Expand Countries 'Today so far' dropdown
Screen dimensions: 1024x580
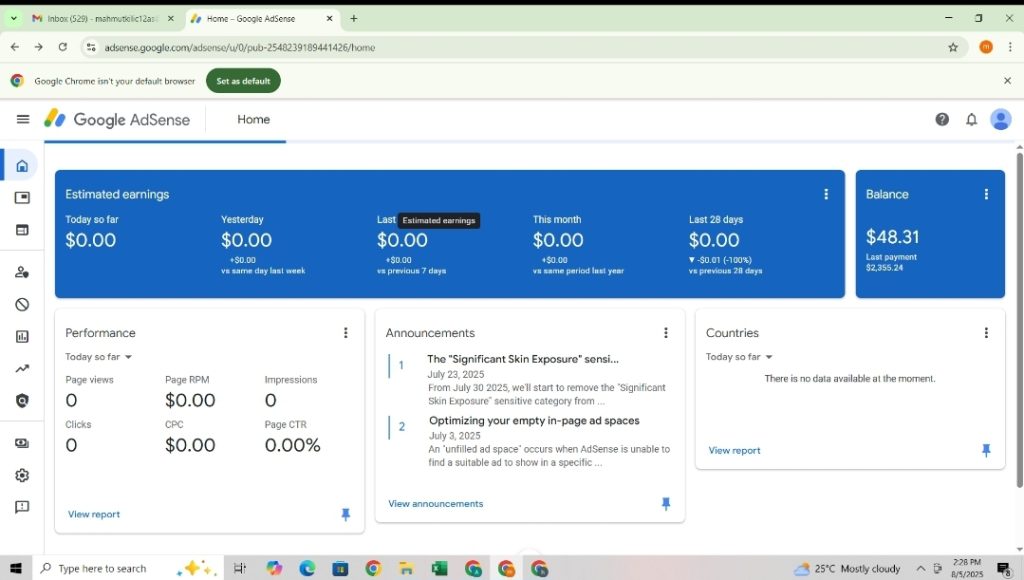click(739, 357)
